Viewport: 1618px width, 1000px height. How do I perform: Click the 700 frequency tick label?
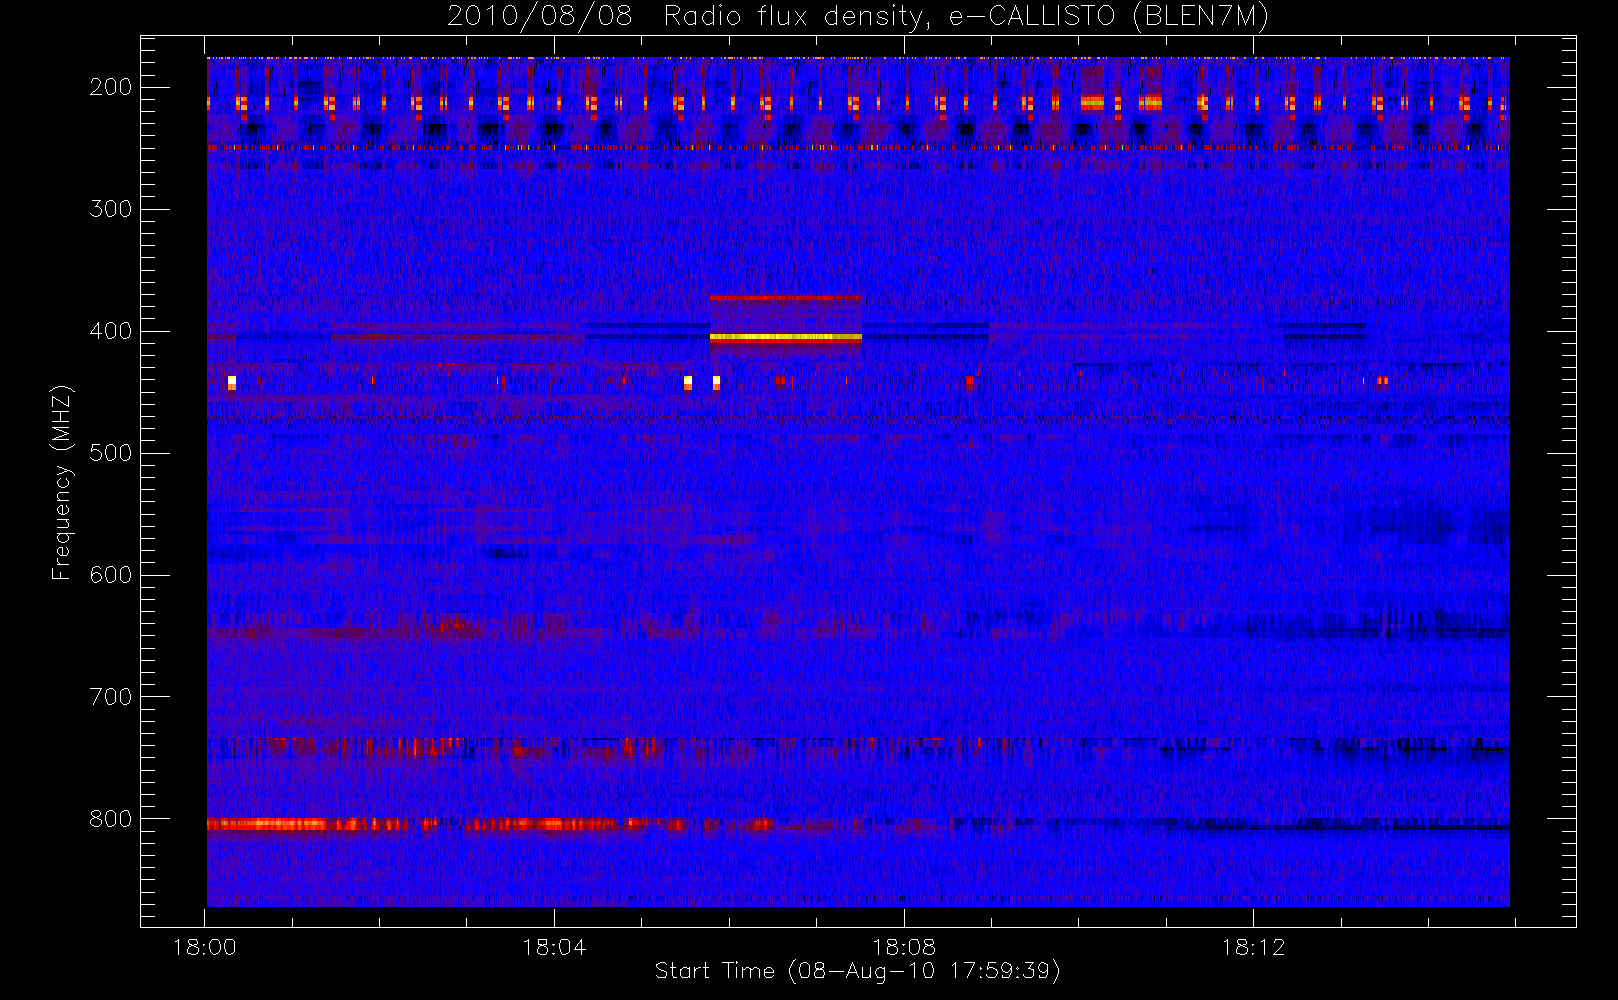[x=111, y=697]
